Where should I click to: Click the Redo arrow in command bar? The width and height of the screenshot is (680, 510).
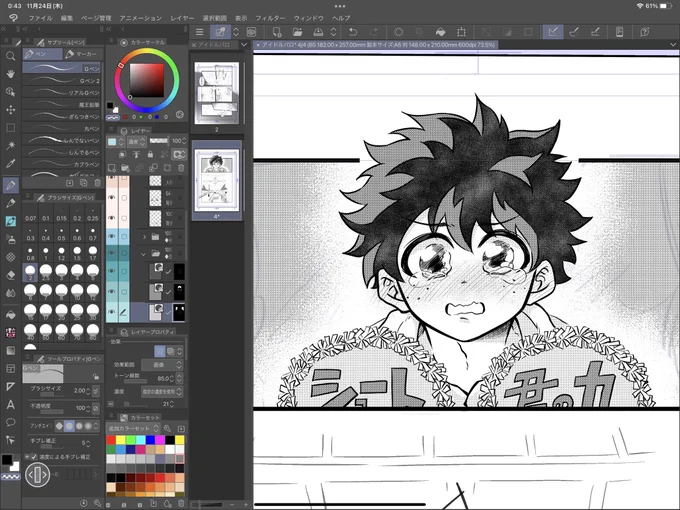click(374, 32)
